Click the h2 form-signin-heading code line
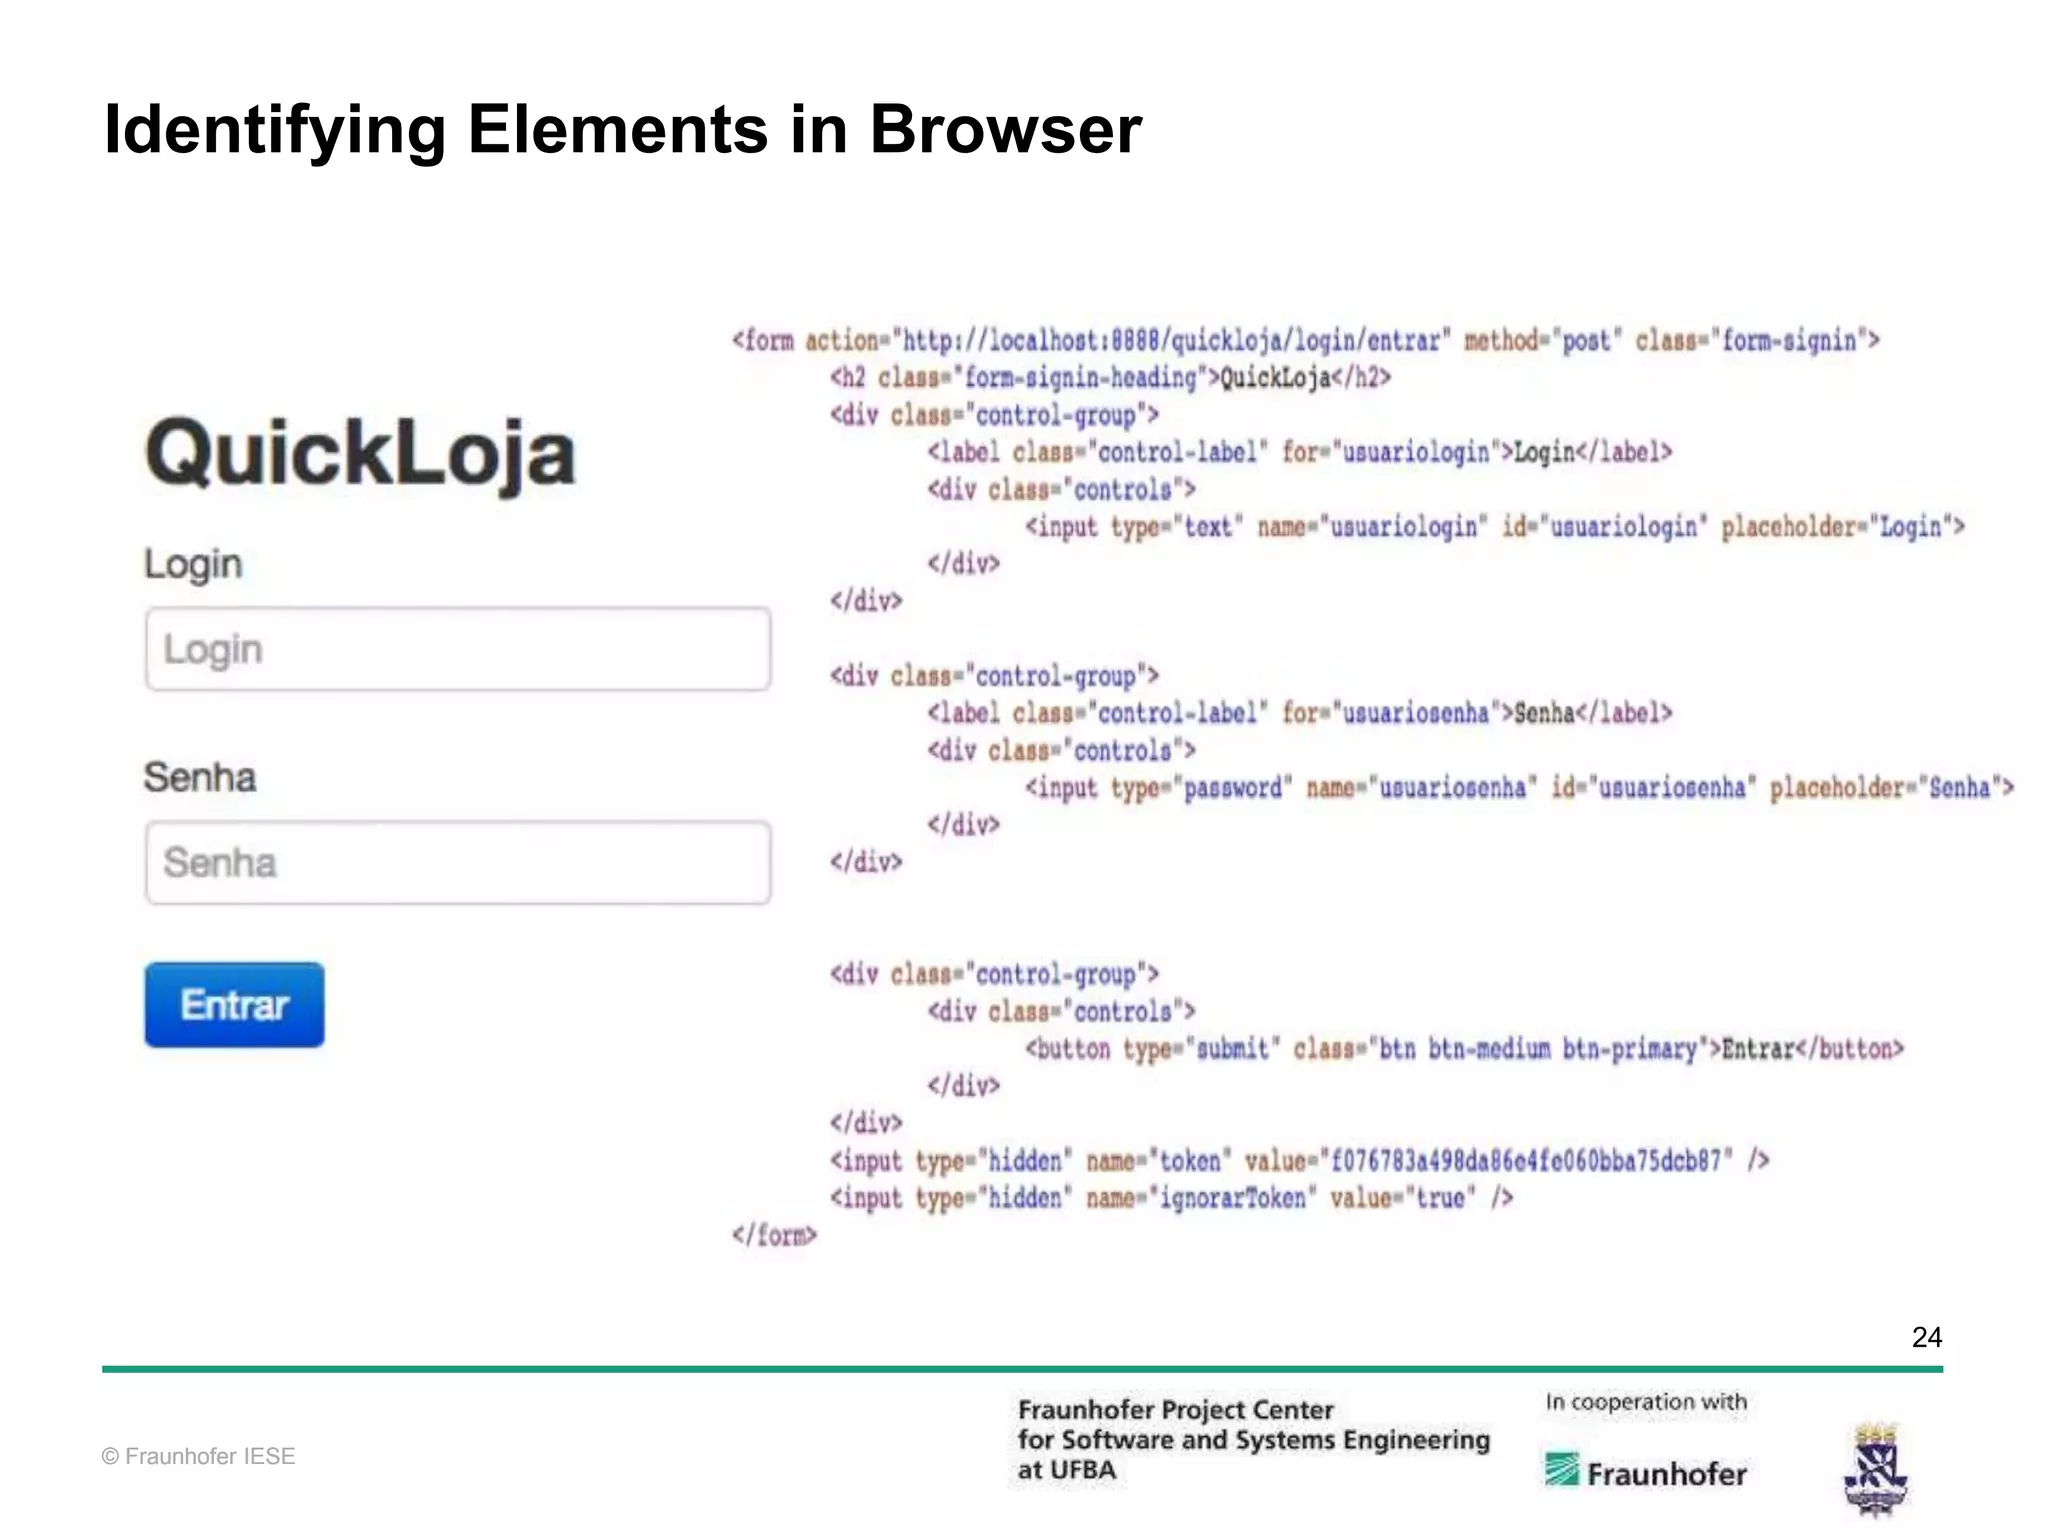This screenshot has height=1536, width=2048. [x=1110, y=378]
